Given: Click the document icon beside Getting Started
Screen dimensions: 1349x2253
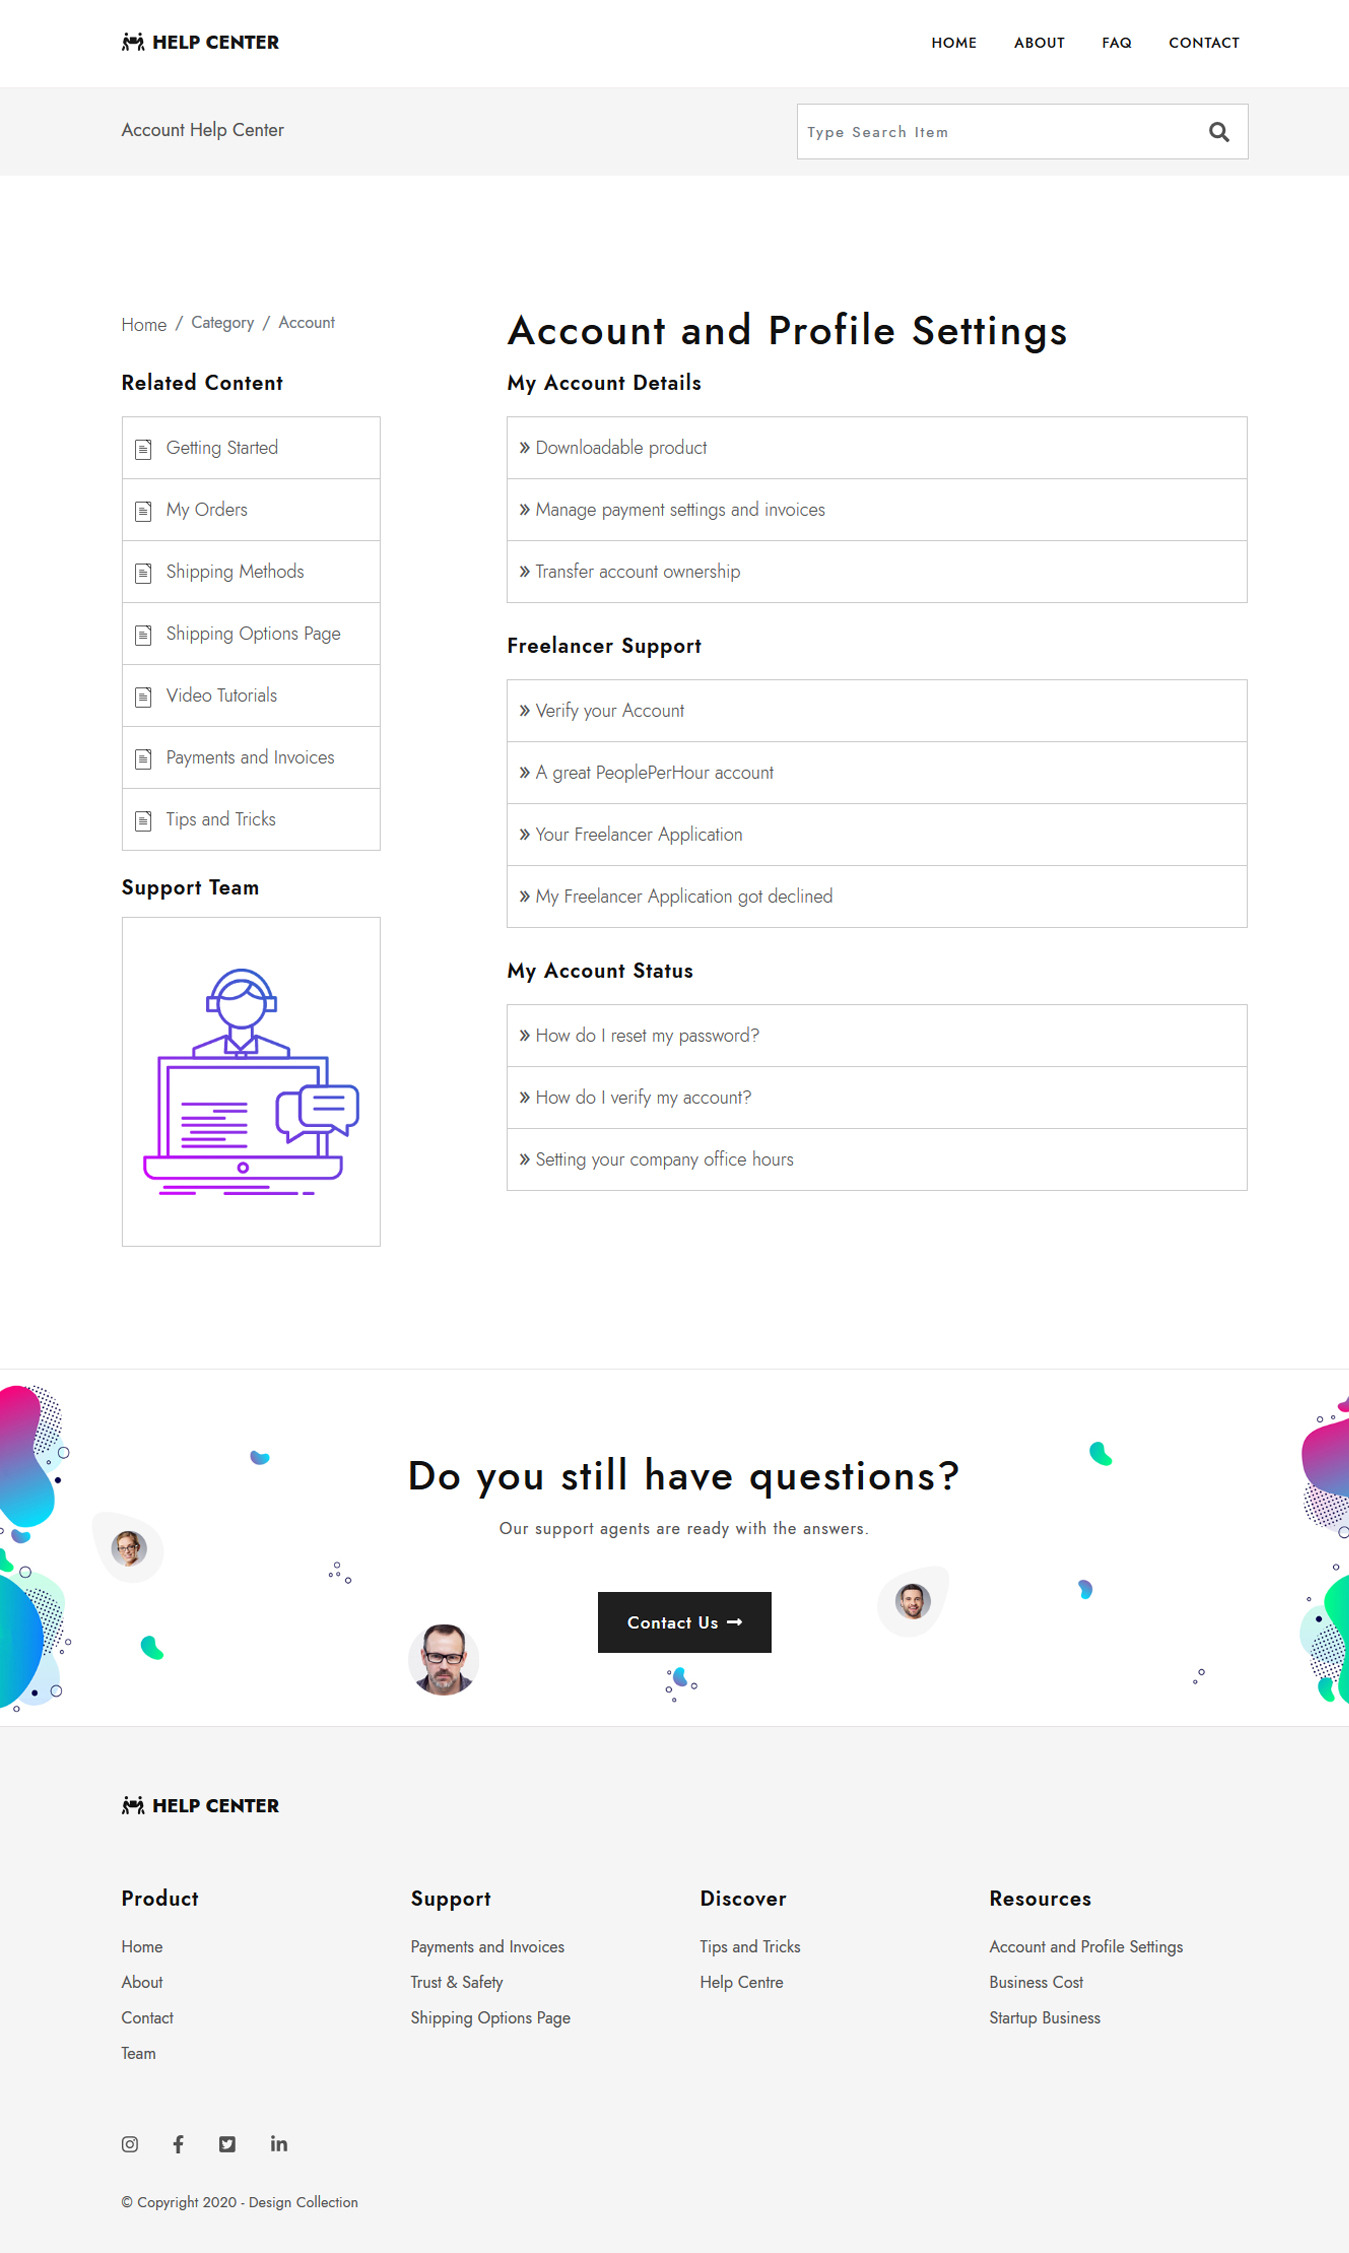Looking at the screenshot, I should coord(143,449).
